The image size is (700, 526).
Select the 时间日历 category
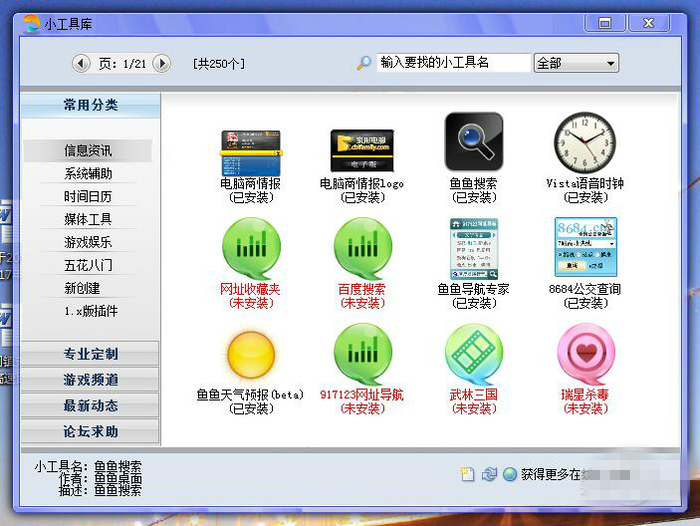(88, 196)
